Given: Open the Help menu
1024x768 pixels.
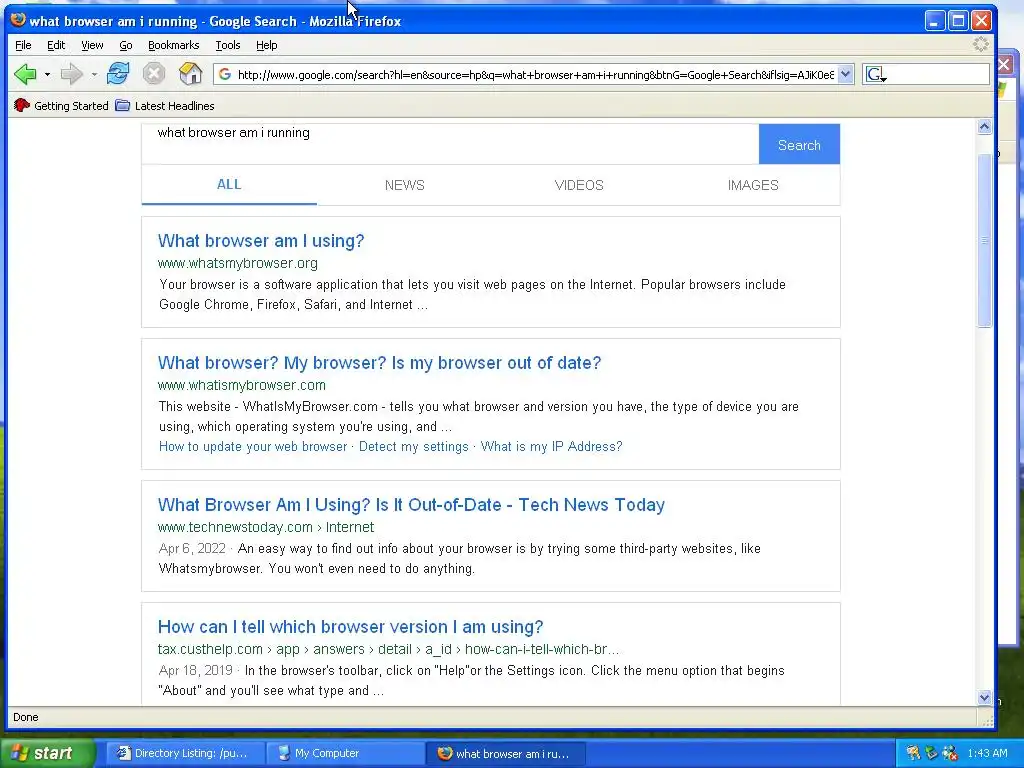Looking at the screenshot, I should [x=266, y=45].
